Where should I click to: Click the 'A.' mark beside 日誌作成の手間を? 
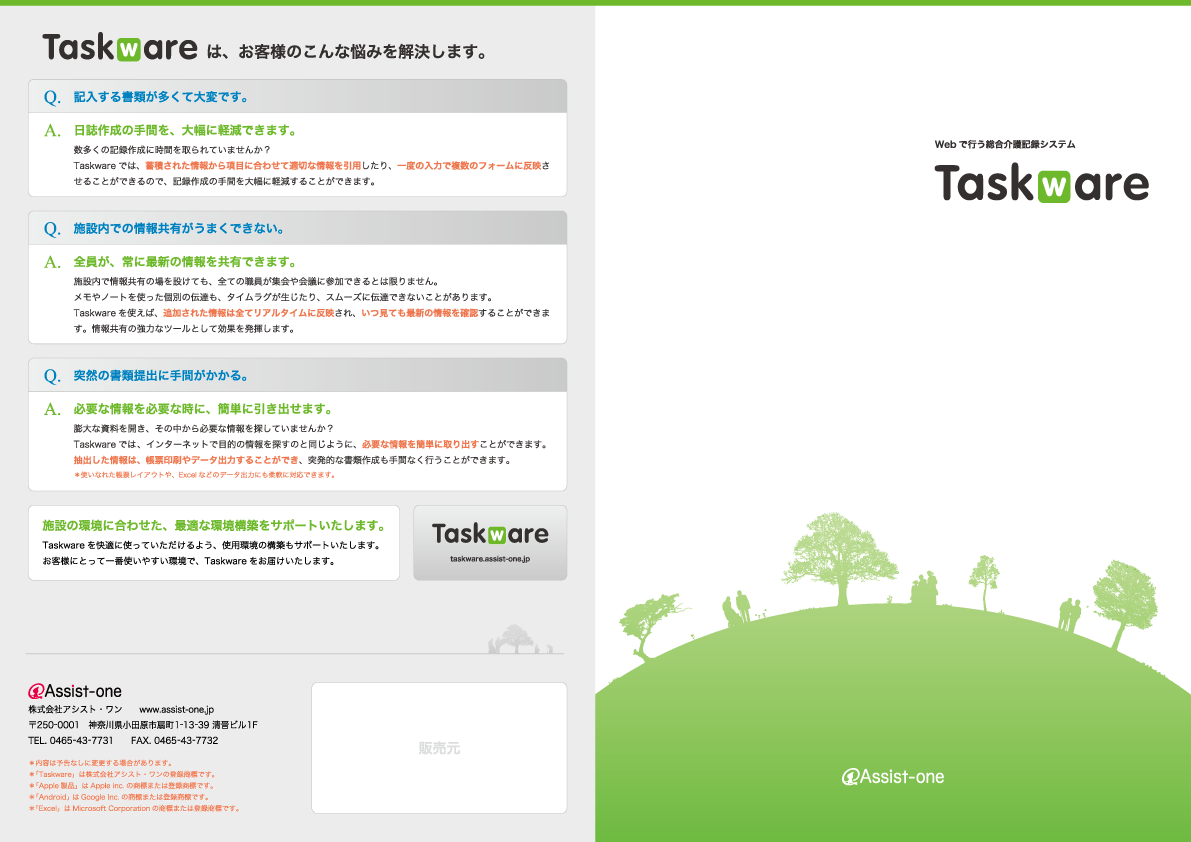[x=52, y=131]
